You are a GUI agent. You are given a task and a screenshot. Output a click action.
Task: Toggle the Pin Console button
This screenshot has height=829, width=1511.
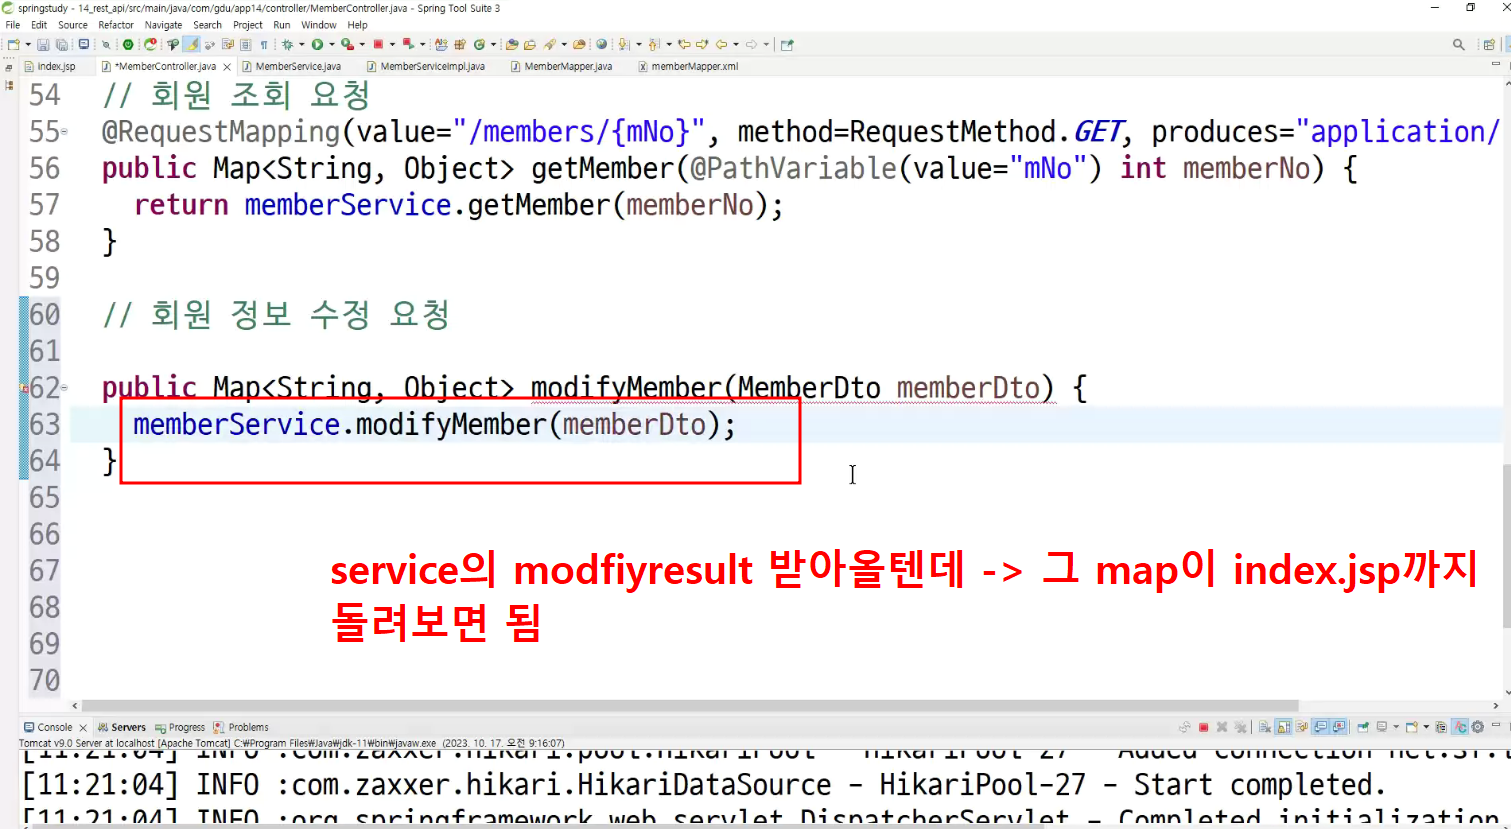(1362, 727)
